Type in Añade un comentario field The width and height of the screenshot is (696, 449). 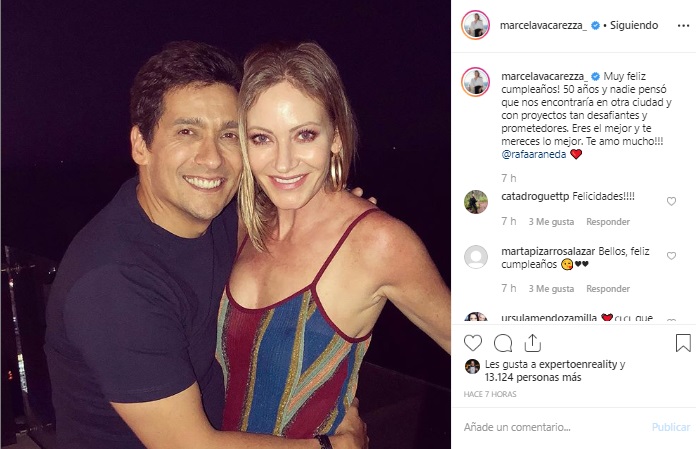(x=550, y=427)
